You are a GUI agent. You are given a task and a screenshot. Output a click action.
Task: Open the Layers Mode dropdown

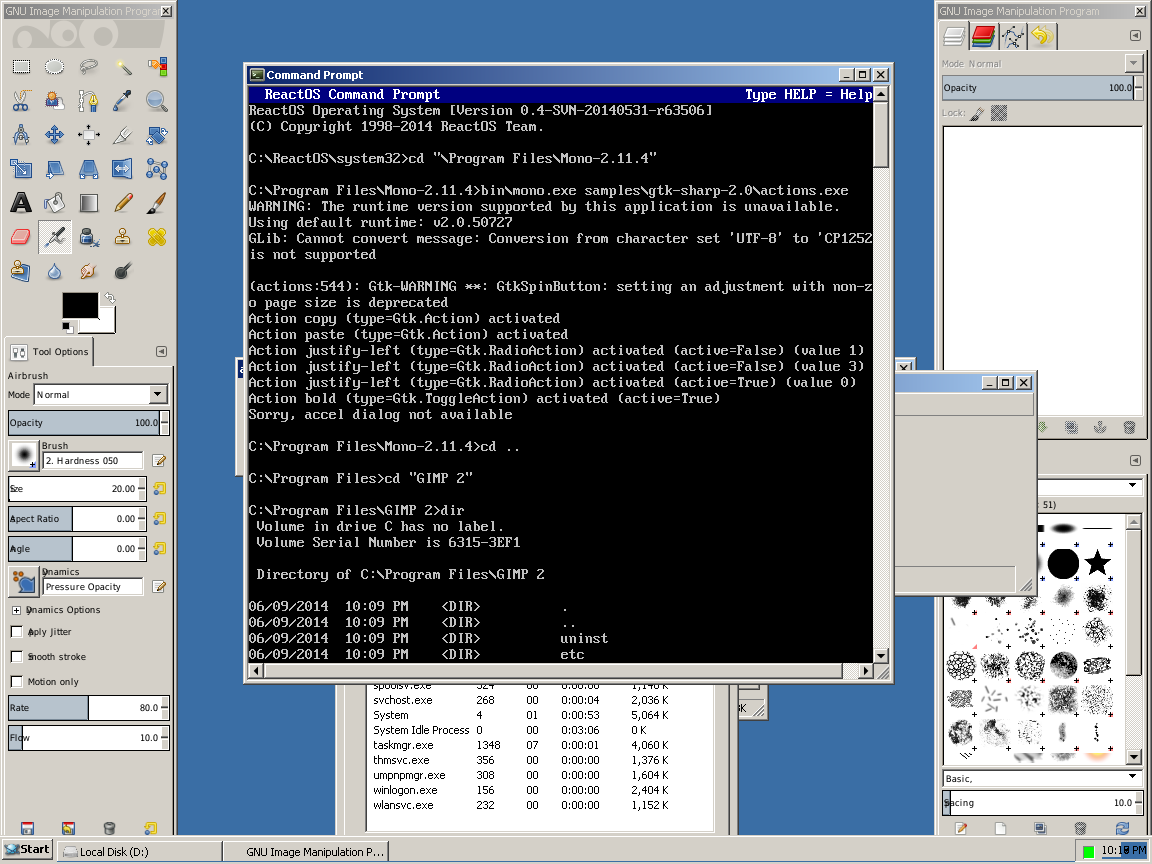1133,63
